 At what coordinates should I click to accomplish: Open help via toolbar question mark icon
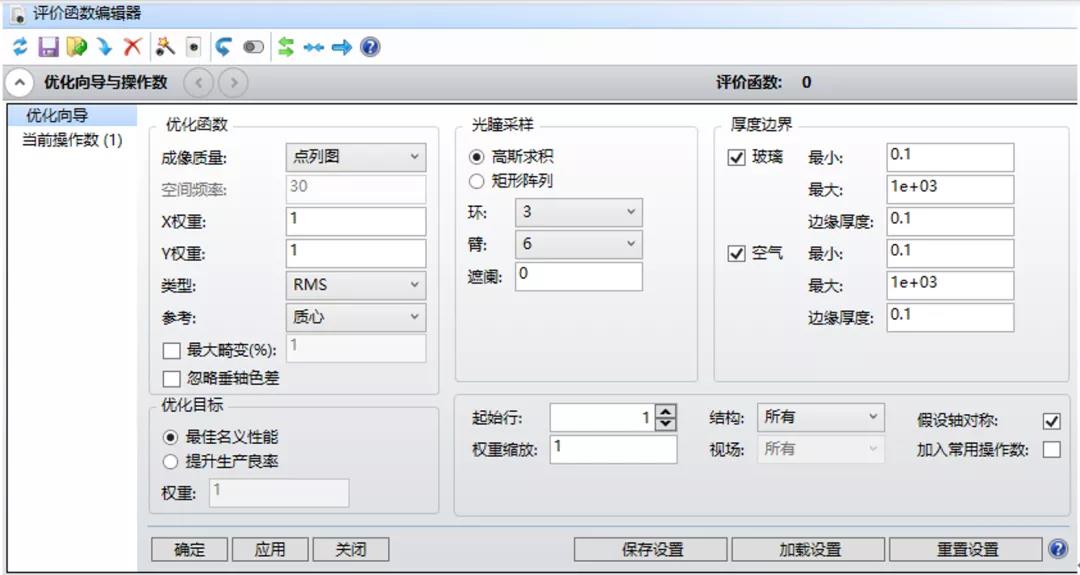[x=370, y=47]
